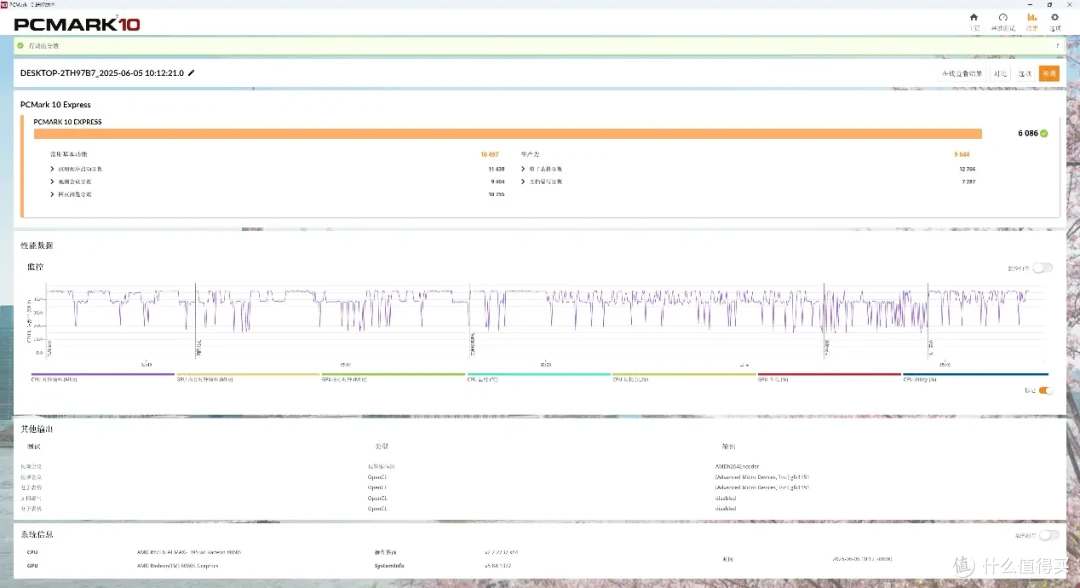Screen dimensions: 1080x588
Task: Open the Benchmarks gauge icon
Action: coord(1003,18)
